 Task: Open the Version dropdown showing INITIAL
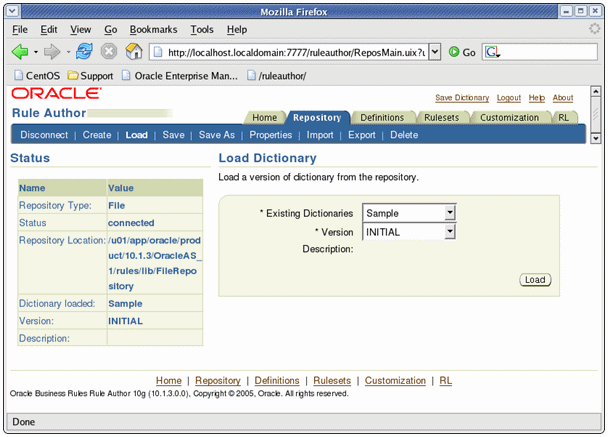[x=409, y=232]
